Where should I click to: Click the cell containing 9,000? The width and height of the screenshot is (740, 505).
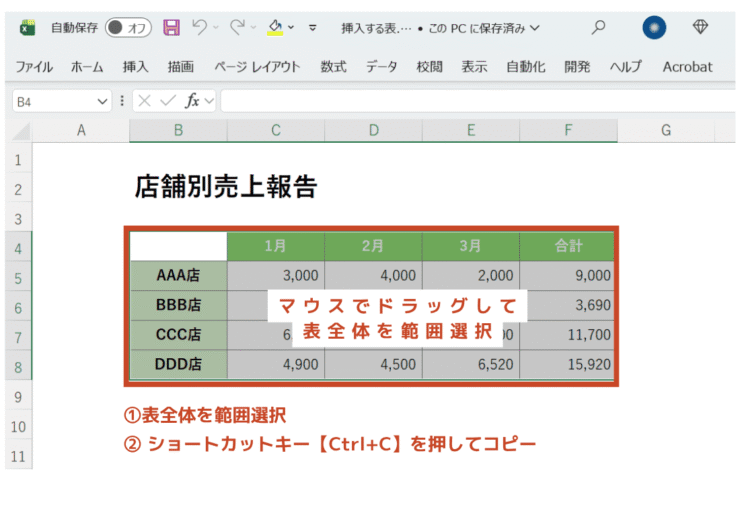[568, 275]
